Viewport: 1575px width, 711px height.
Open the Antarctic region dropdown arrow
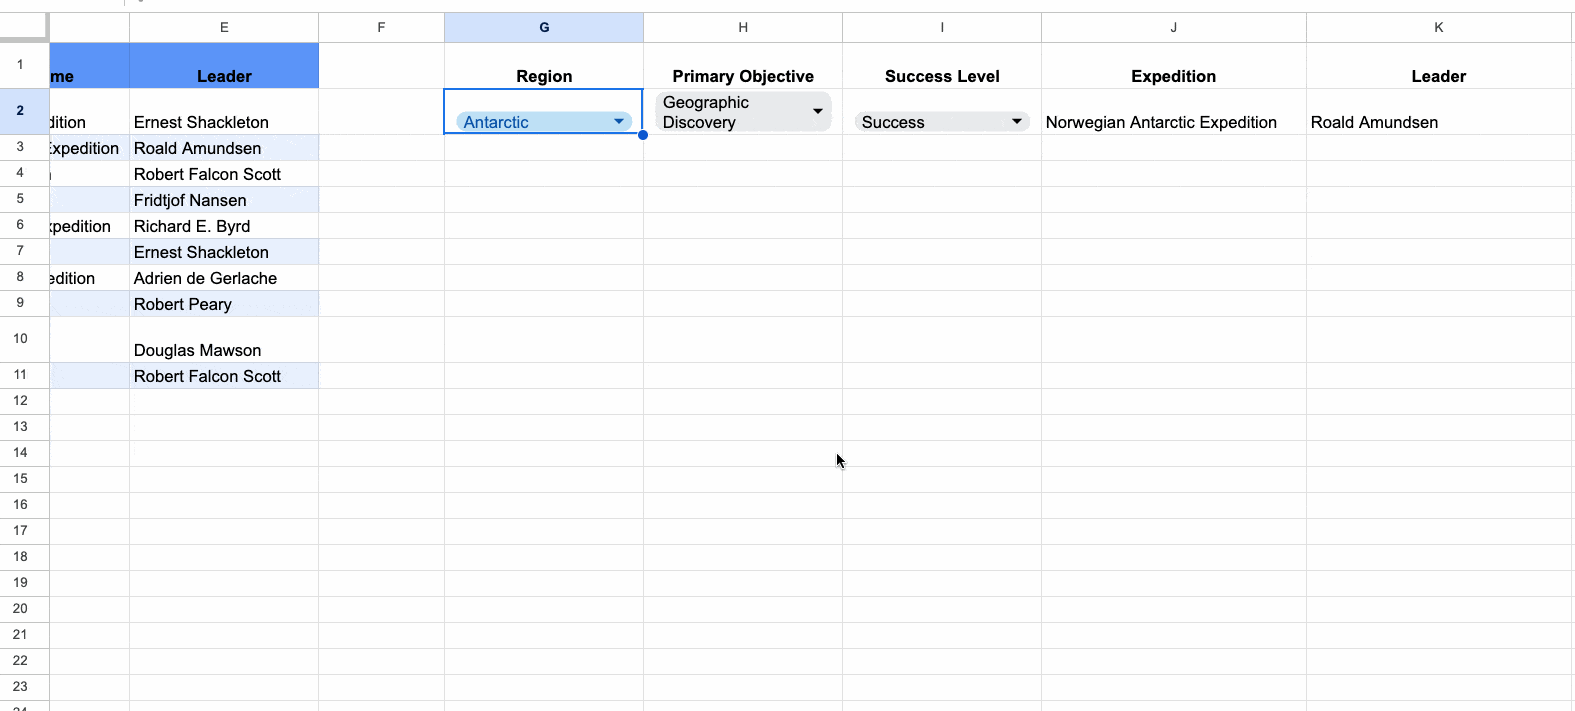[x=619, y=122]
